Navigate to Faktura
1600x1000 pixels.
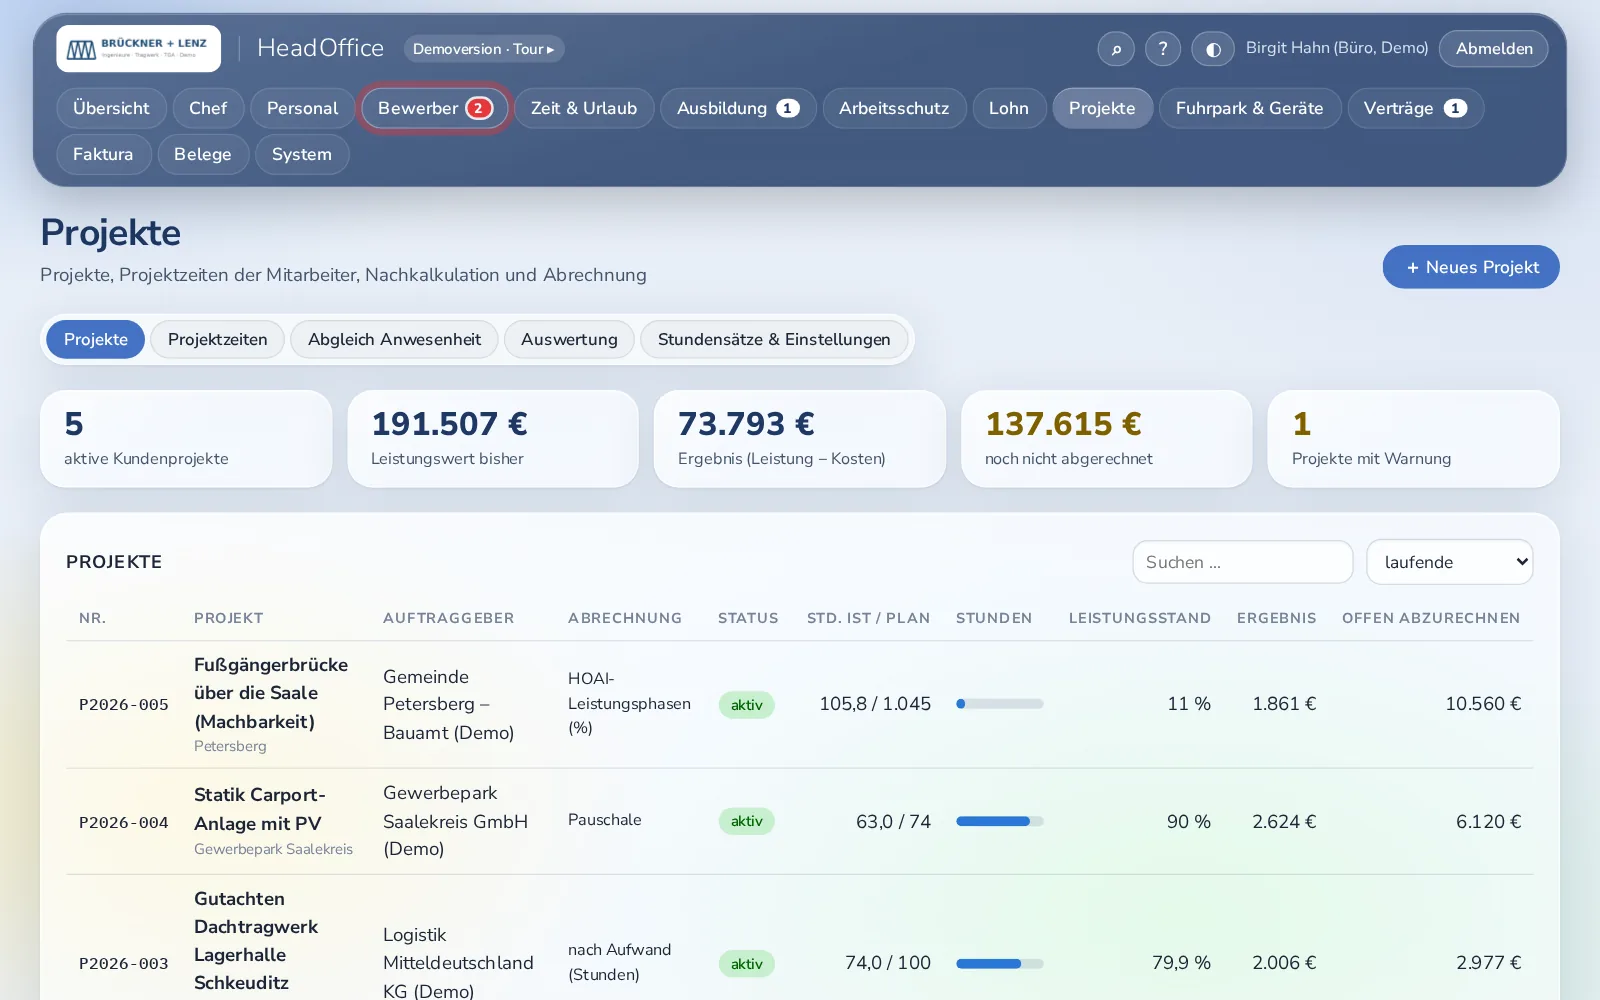[x=103, y=154]
